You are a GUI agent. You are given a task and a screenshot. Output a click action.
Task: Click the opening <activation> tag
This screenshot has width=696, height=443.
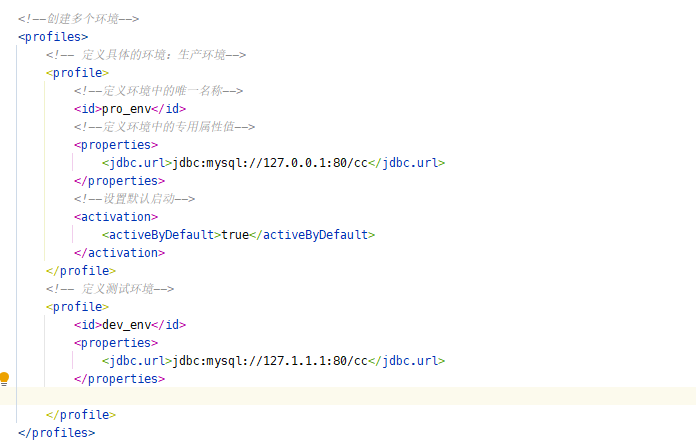point(116,217)
